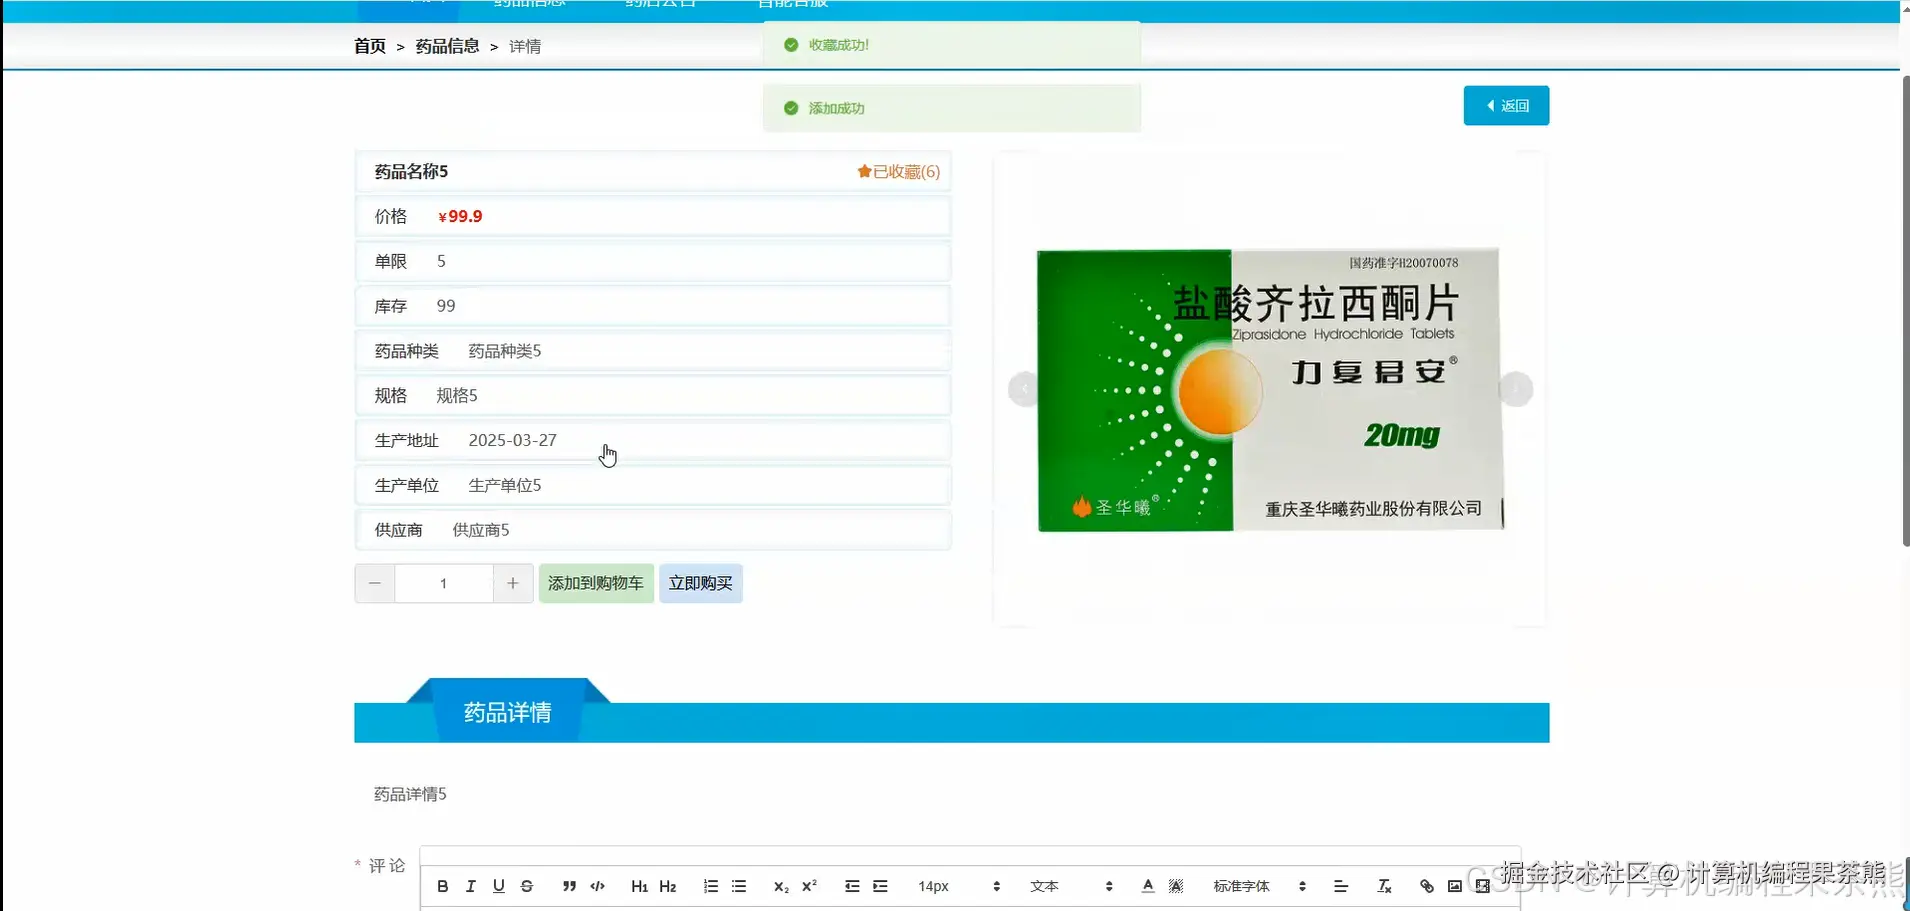Insert a code block in the editor
Screen dimensions: 1910x911
596,886
